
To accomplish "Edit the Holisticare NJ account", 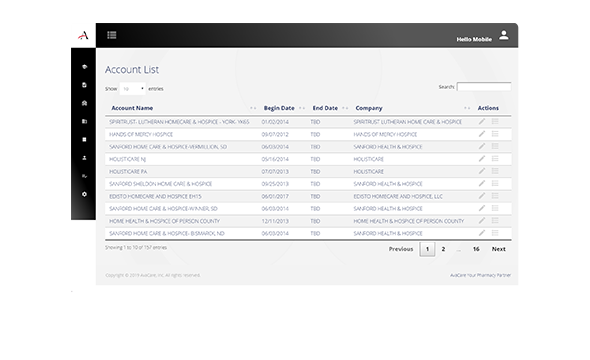I will [482, 159].
